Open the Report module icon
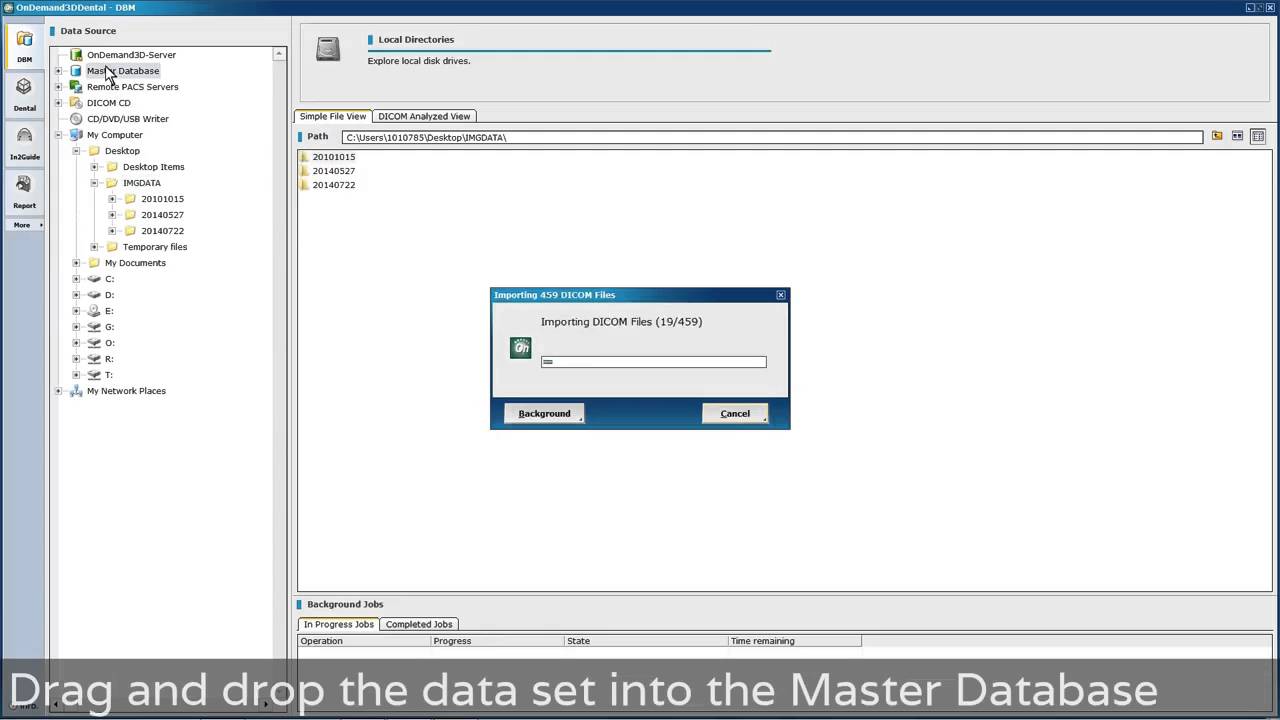Screen dimensions: 1280x720 24,191
